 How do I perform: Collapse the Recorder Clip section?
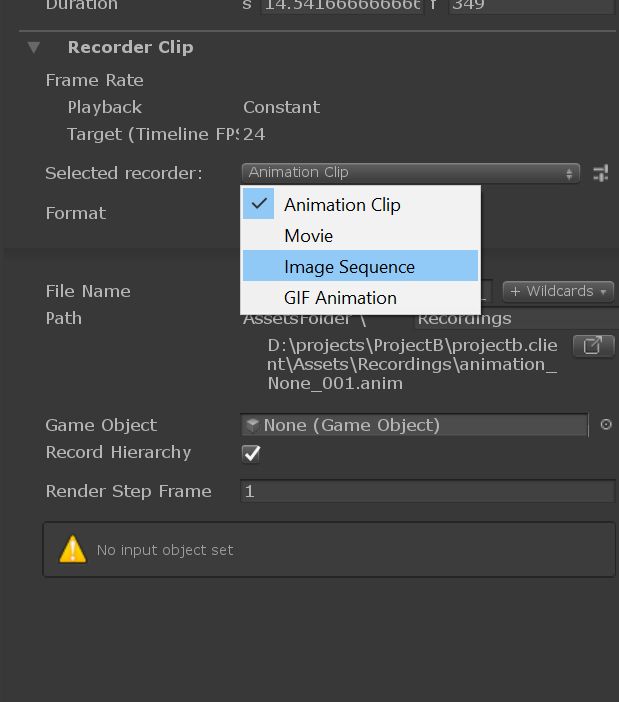point(34,47)
